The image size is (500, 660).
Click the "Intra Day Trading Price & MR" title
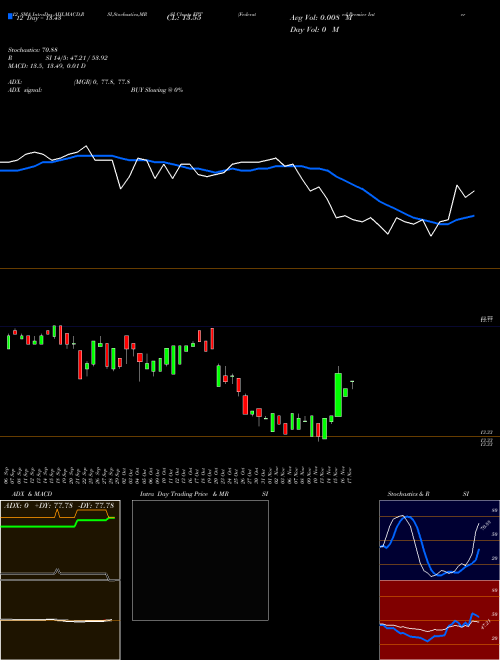184,494
